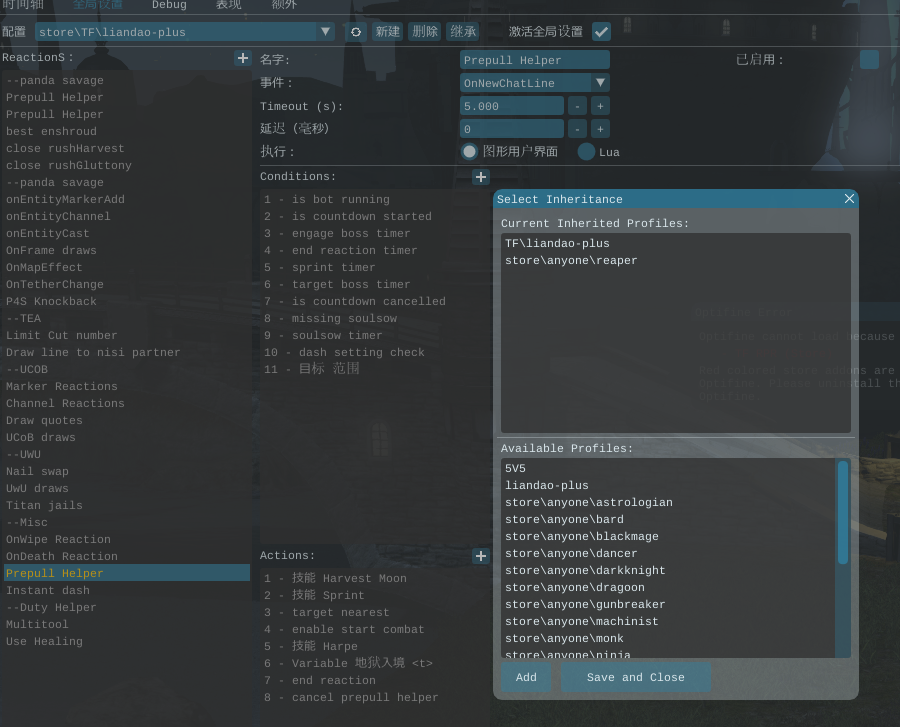900x727 pixels.
Task: Click the Save and Close button
Action: [x=635, y=677]
